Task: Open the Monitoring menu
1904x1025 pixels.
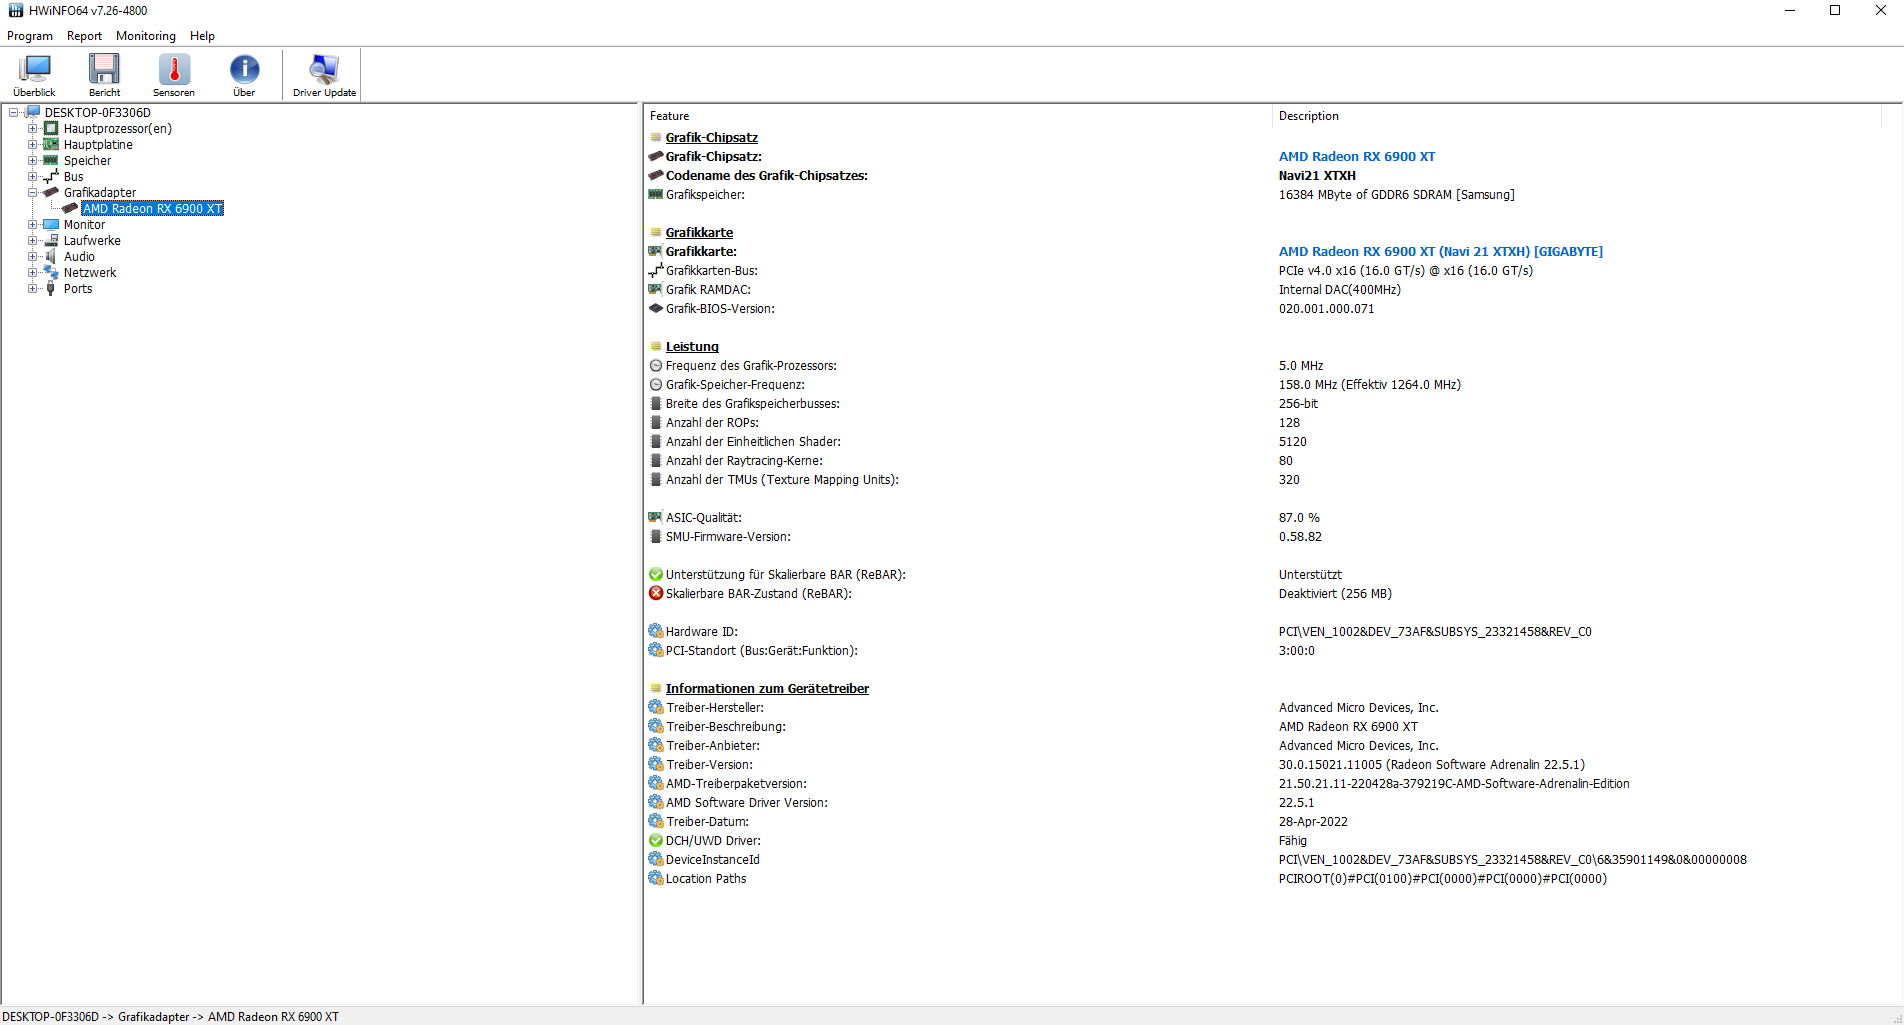Action: (146, 36)
